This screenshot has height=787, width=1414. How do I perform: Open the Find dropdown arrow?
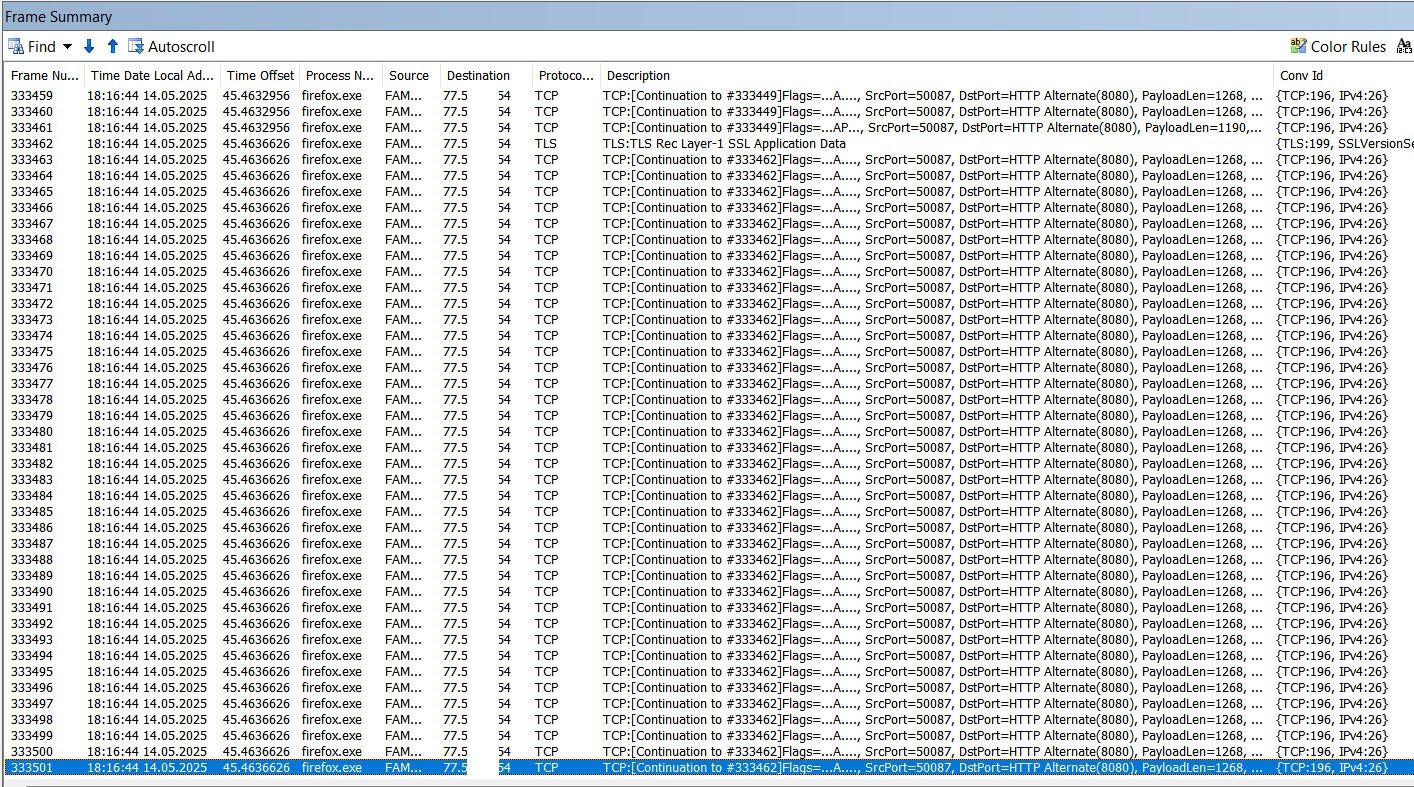[x=67, y=47]
